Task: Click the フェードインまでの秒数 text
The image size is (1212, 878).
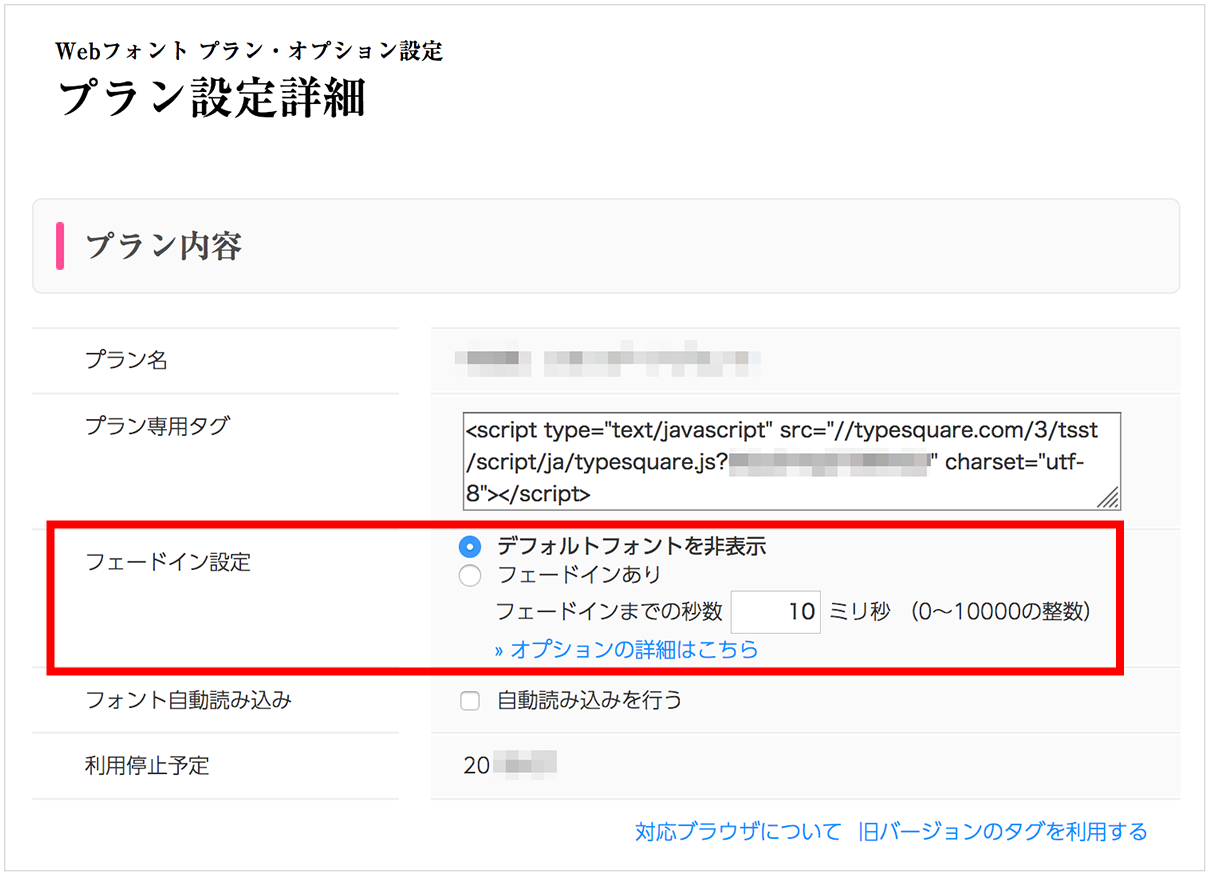Action: [609, 612]
